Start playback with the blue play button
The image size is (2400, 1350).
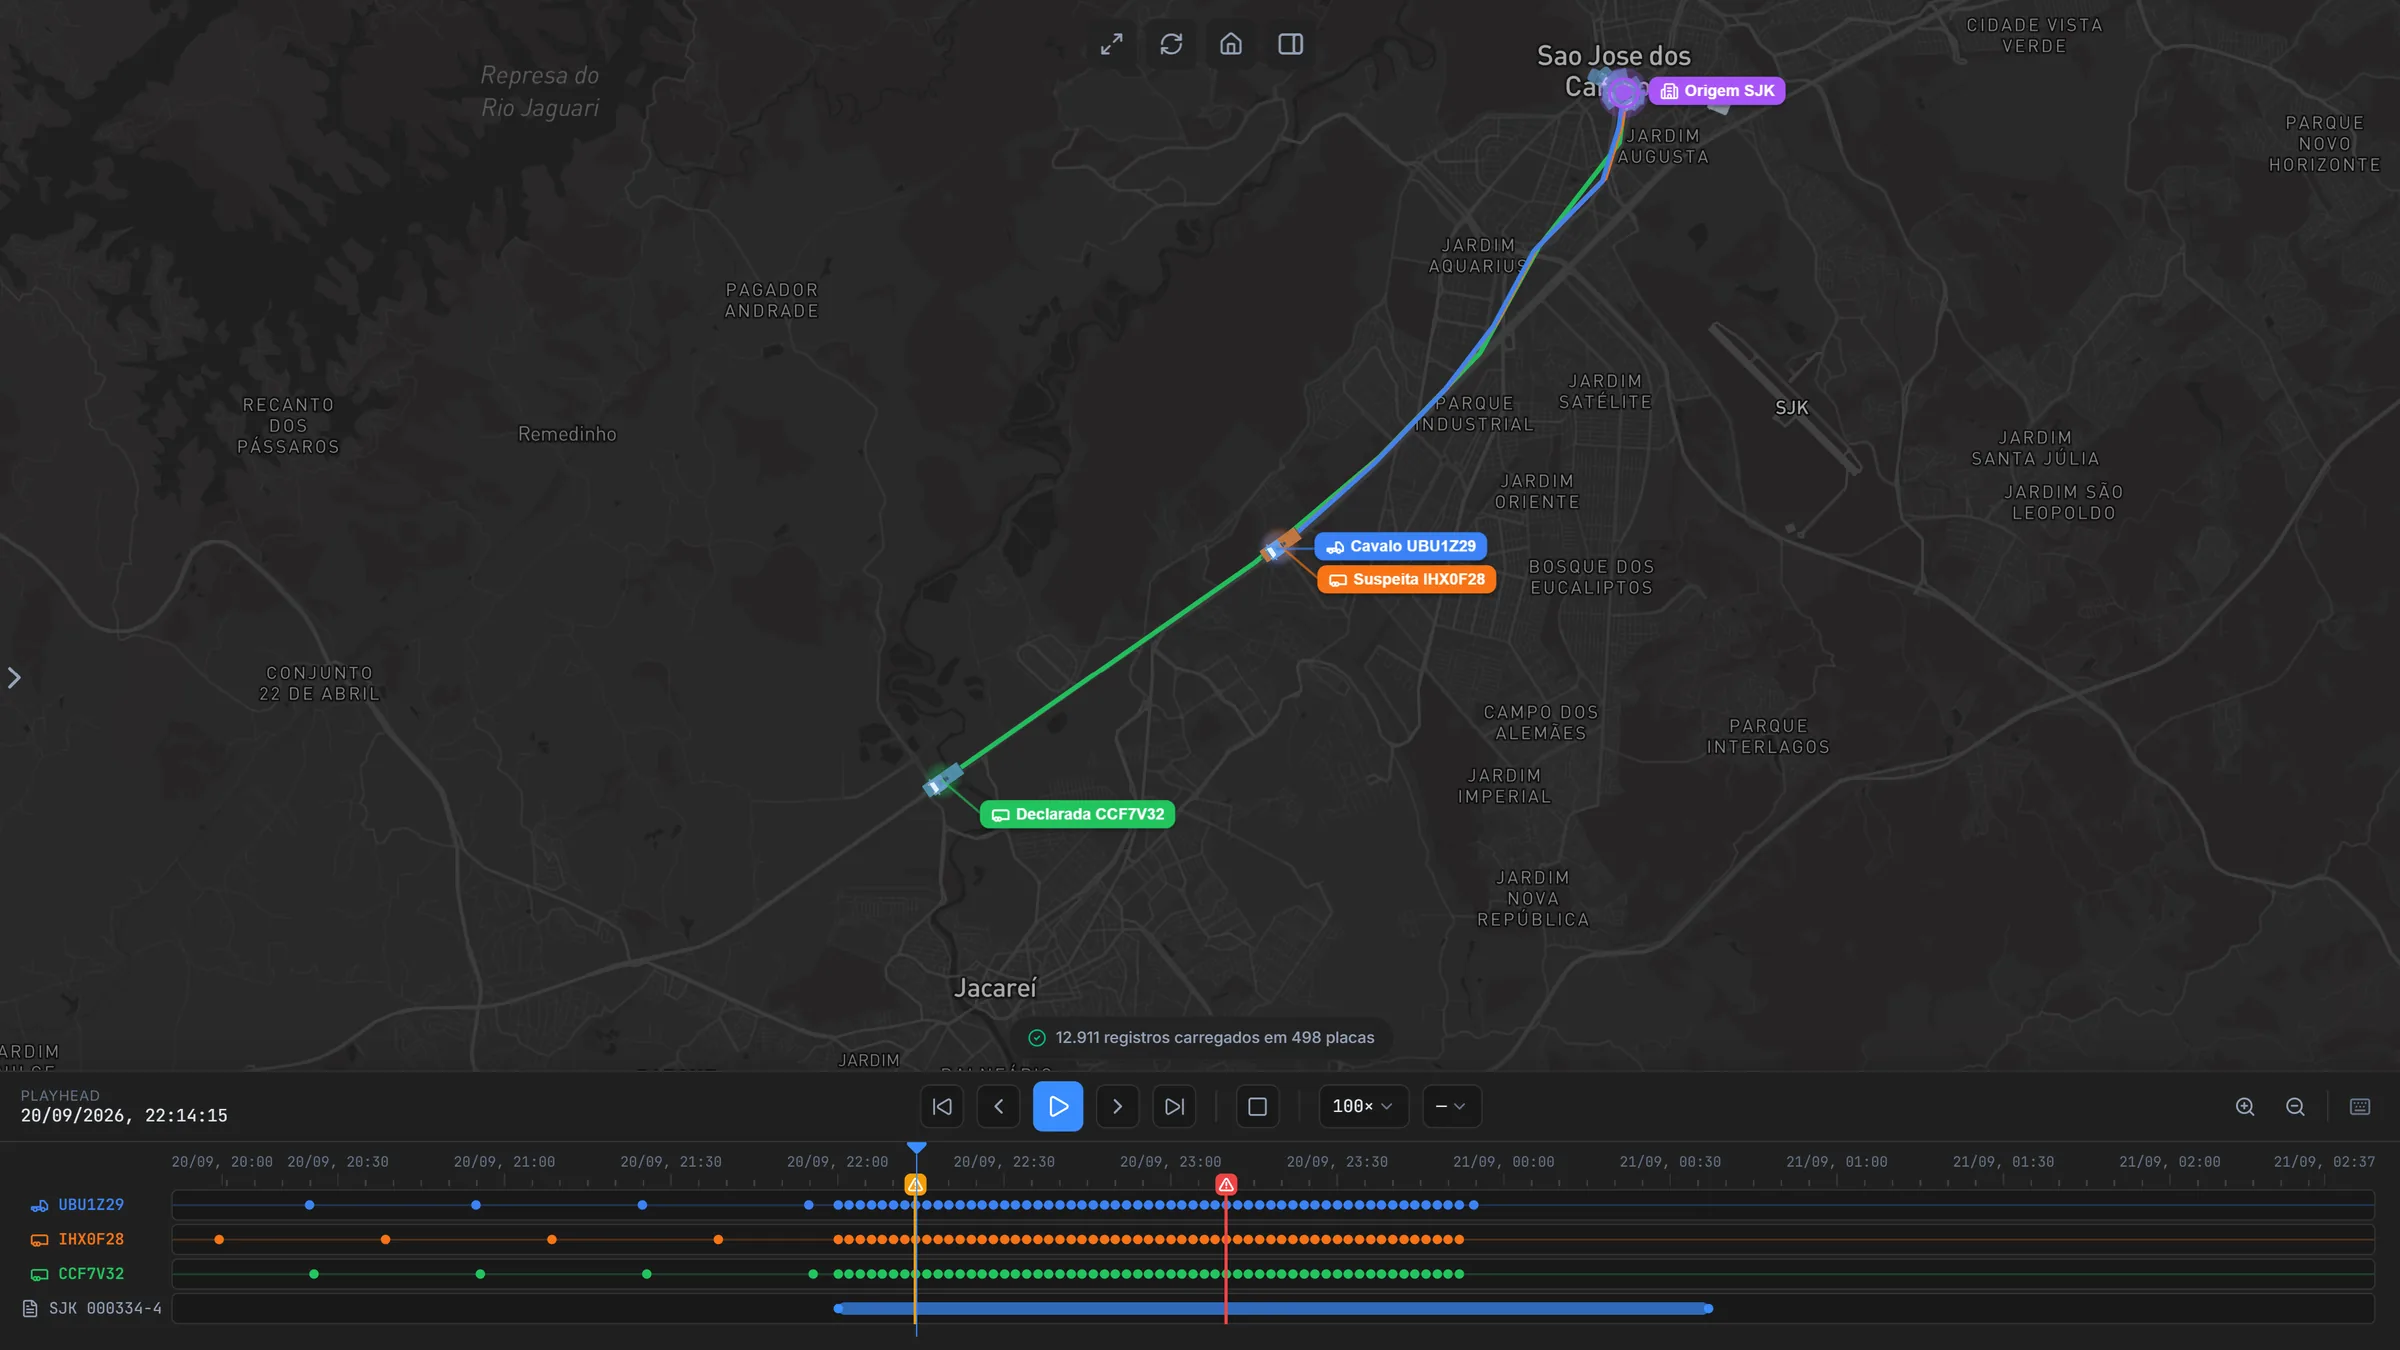(1058, 1106)
